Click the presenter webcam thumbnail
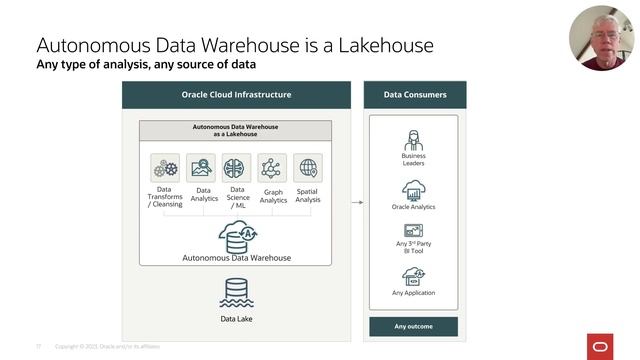 click(602, 38)
